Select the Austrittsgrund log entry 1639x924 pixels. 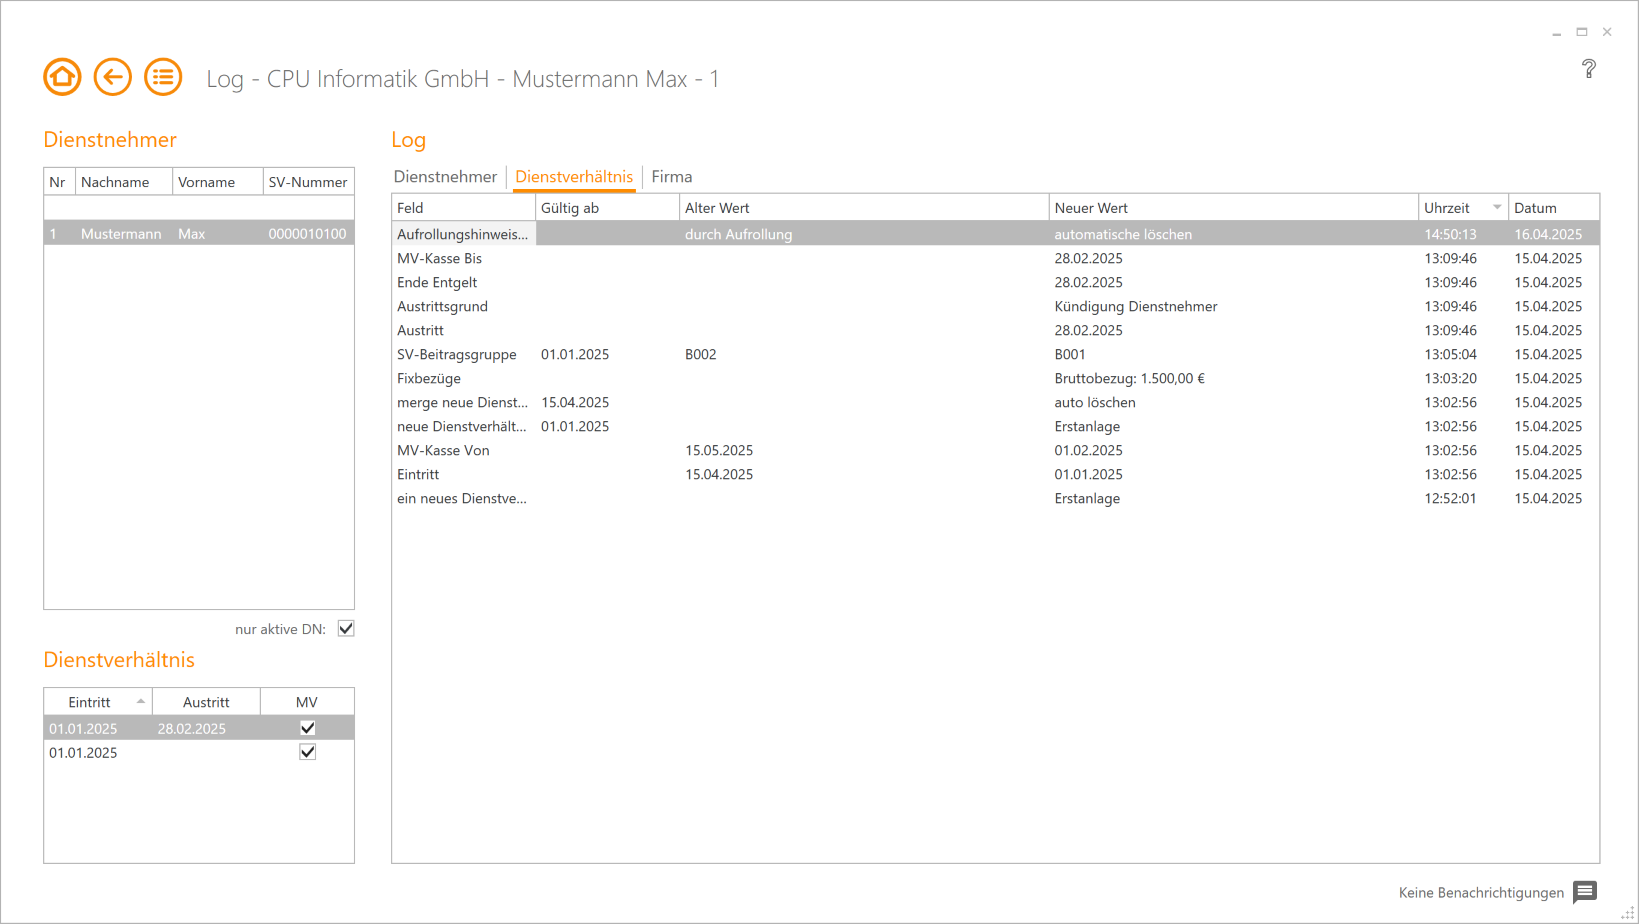pos(442,307)
